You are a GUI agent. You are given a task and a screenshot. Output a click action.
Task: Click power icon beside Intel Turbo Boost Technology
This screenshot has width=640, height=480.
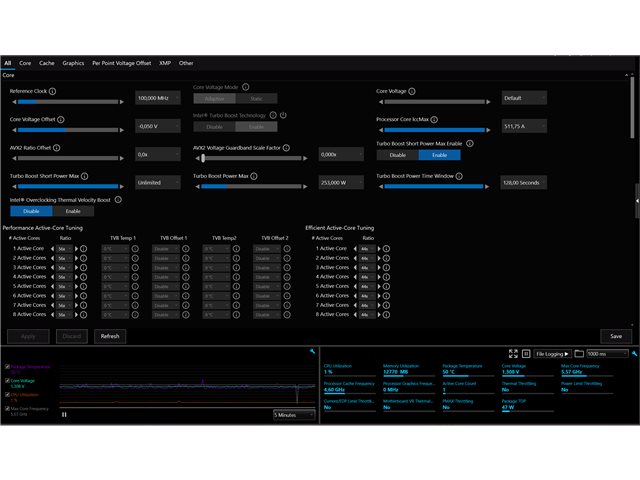[x=283, y=115]
